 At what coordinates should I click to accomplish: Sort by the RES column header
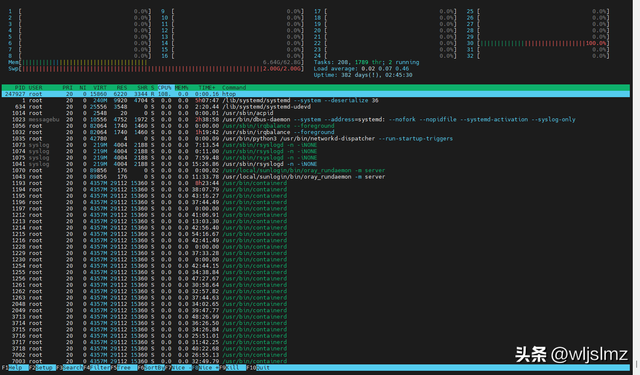pos(122,88)
